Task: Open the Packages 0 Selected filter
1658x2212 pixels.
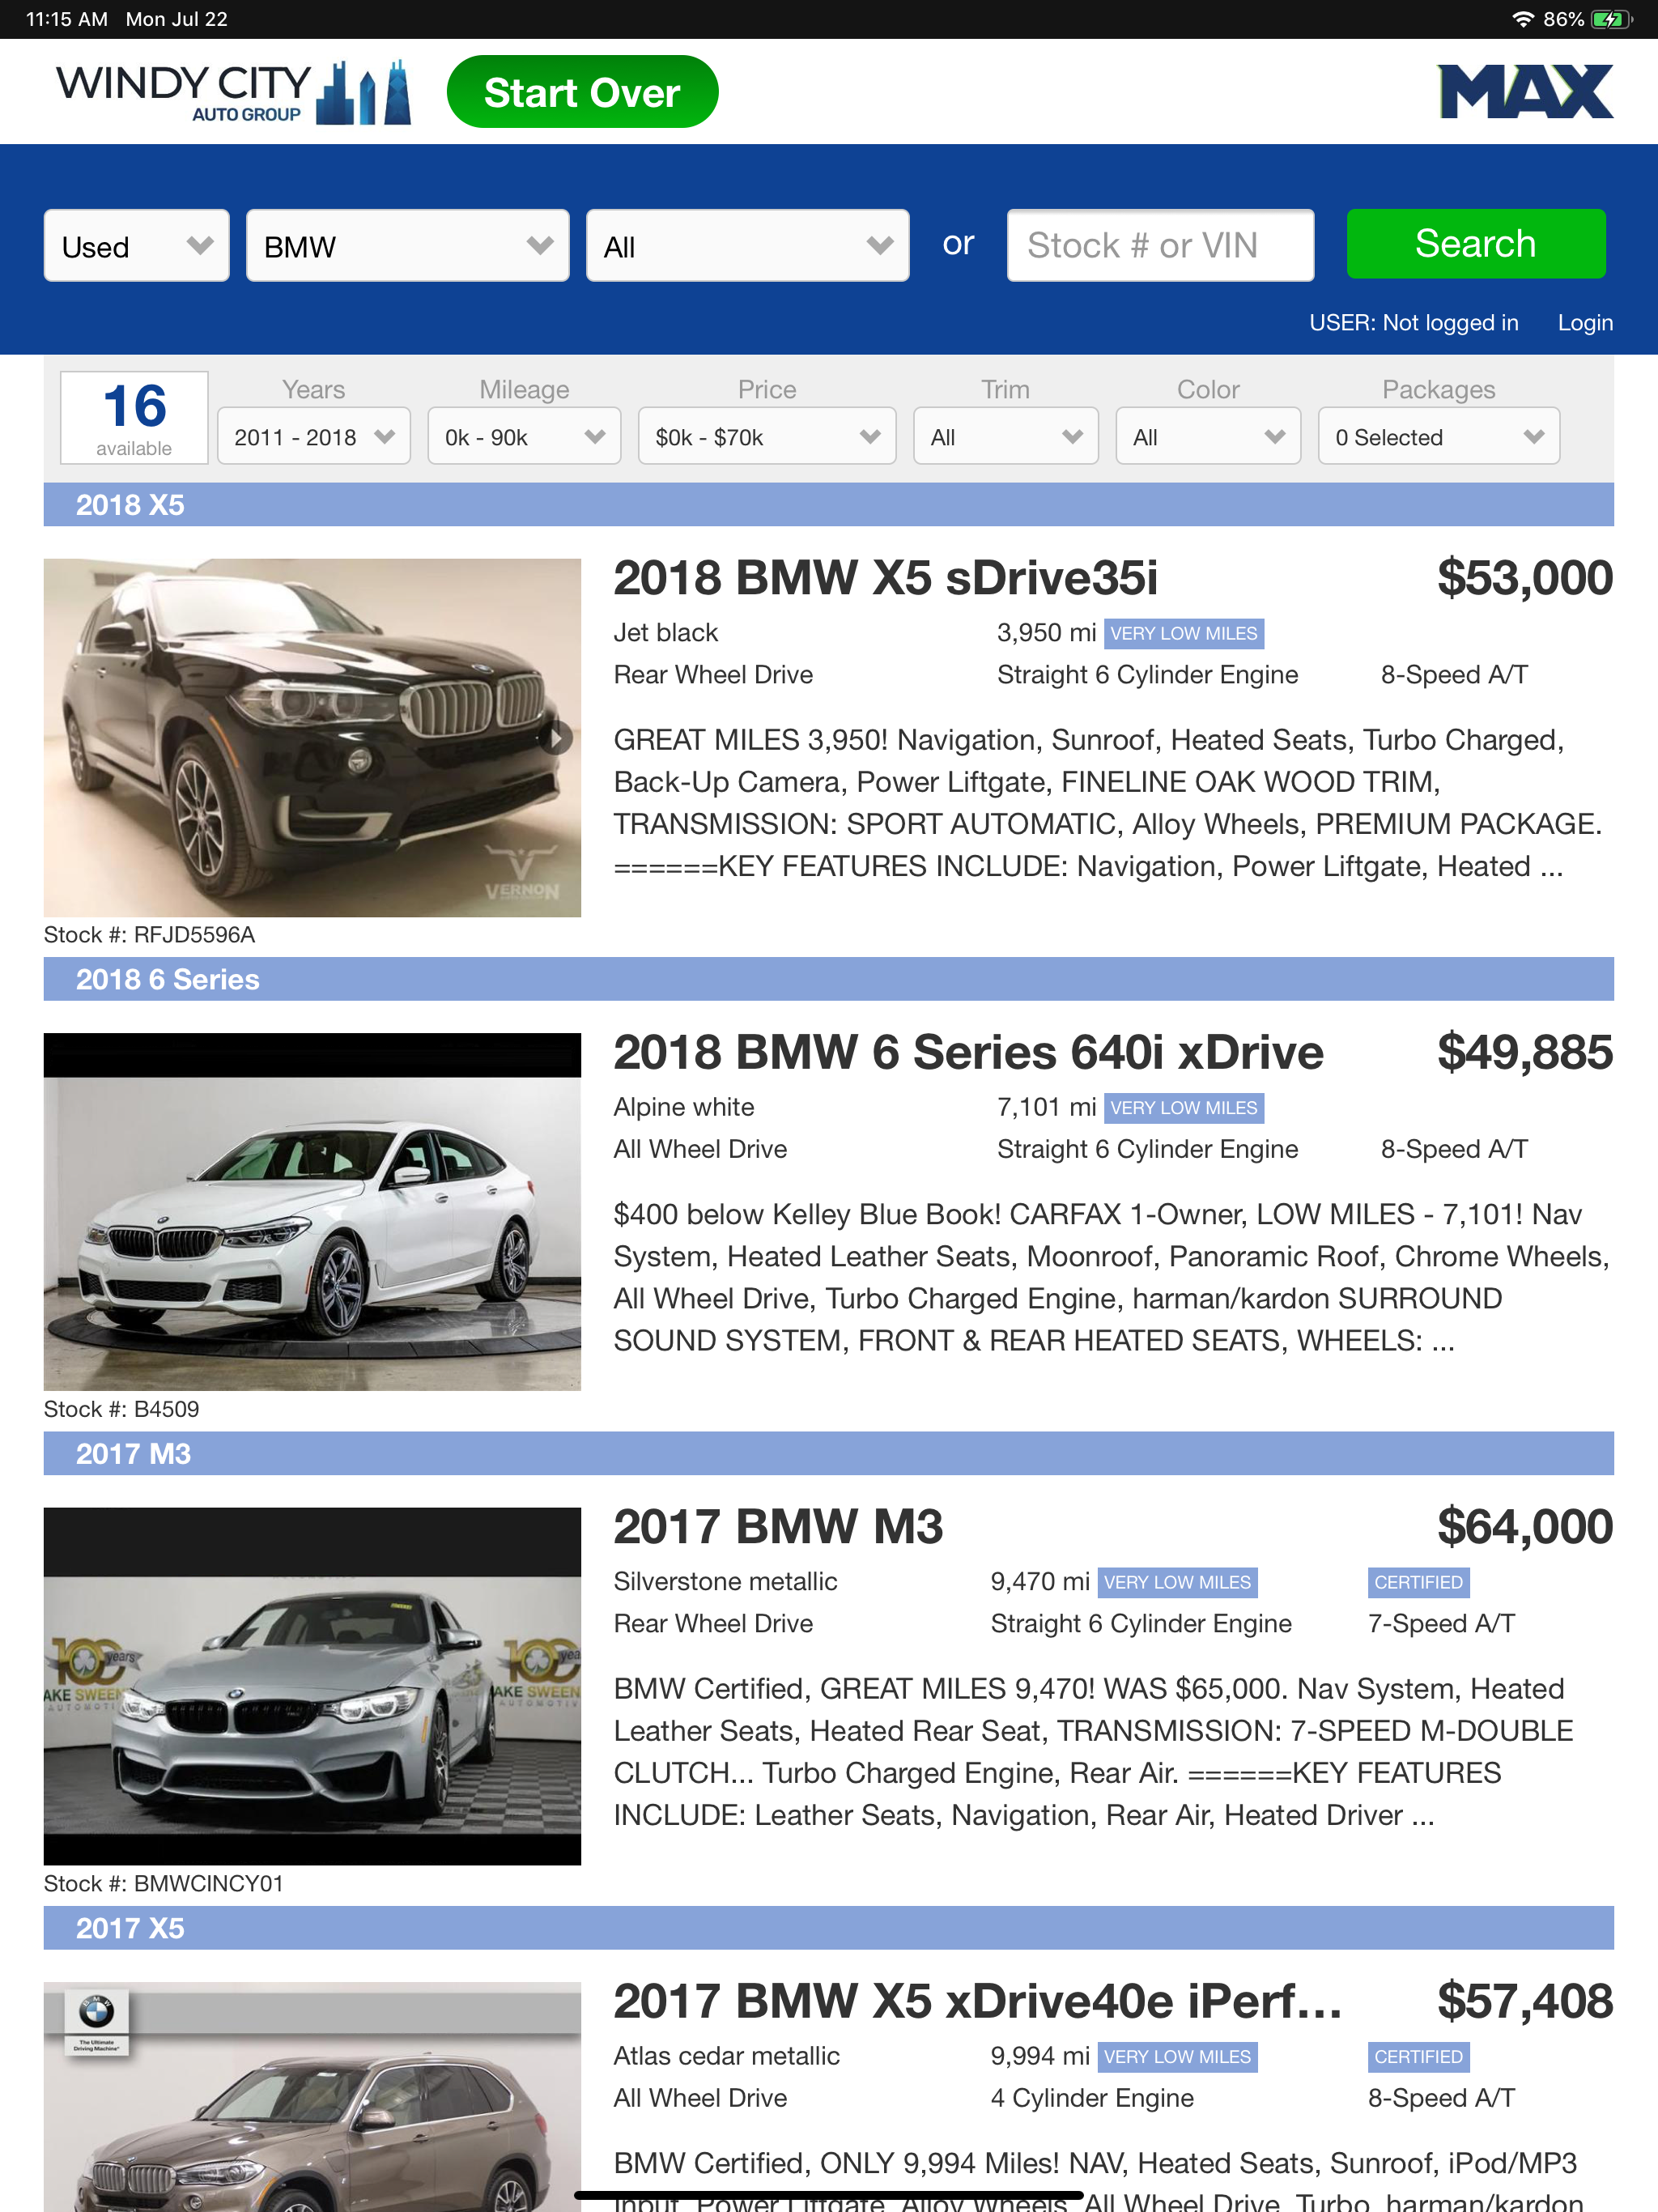Action: click(x=1438, y=437)
